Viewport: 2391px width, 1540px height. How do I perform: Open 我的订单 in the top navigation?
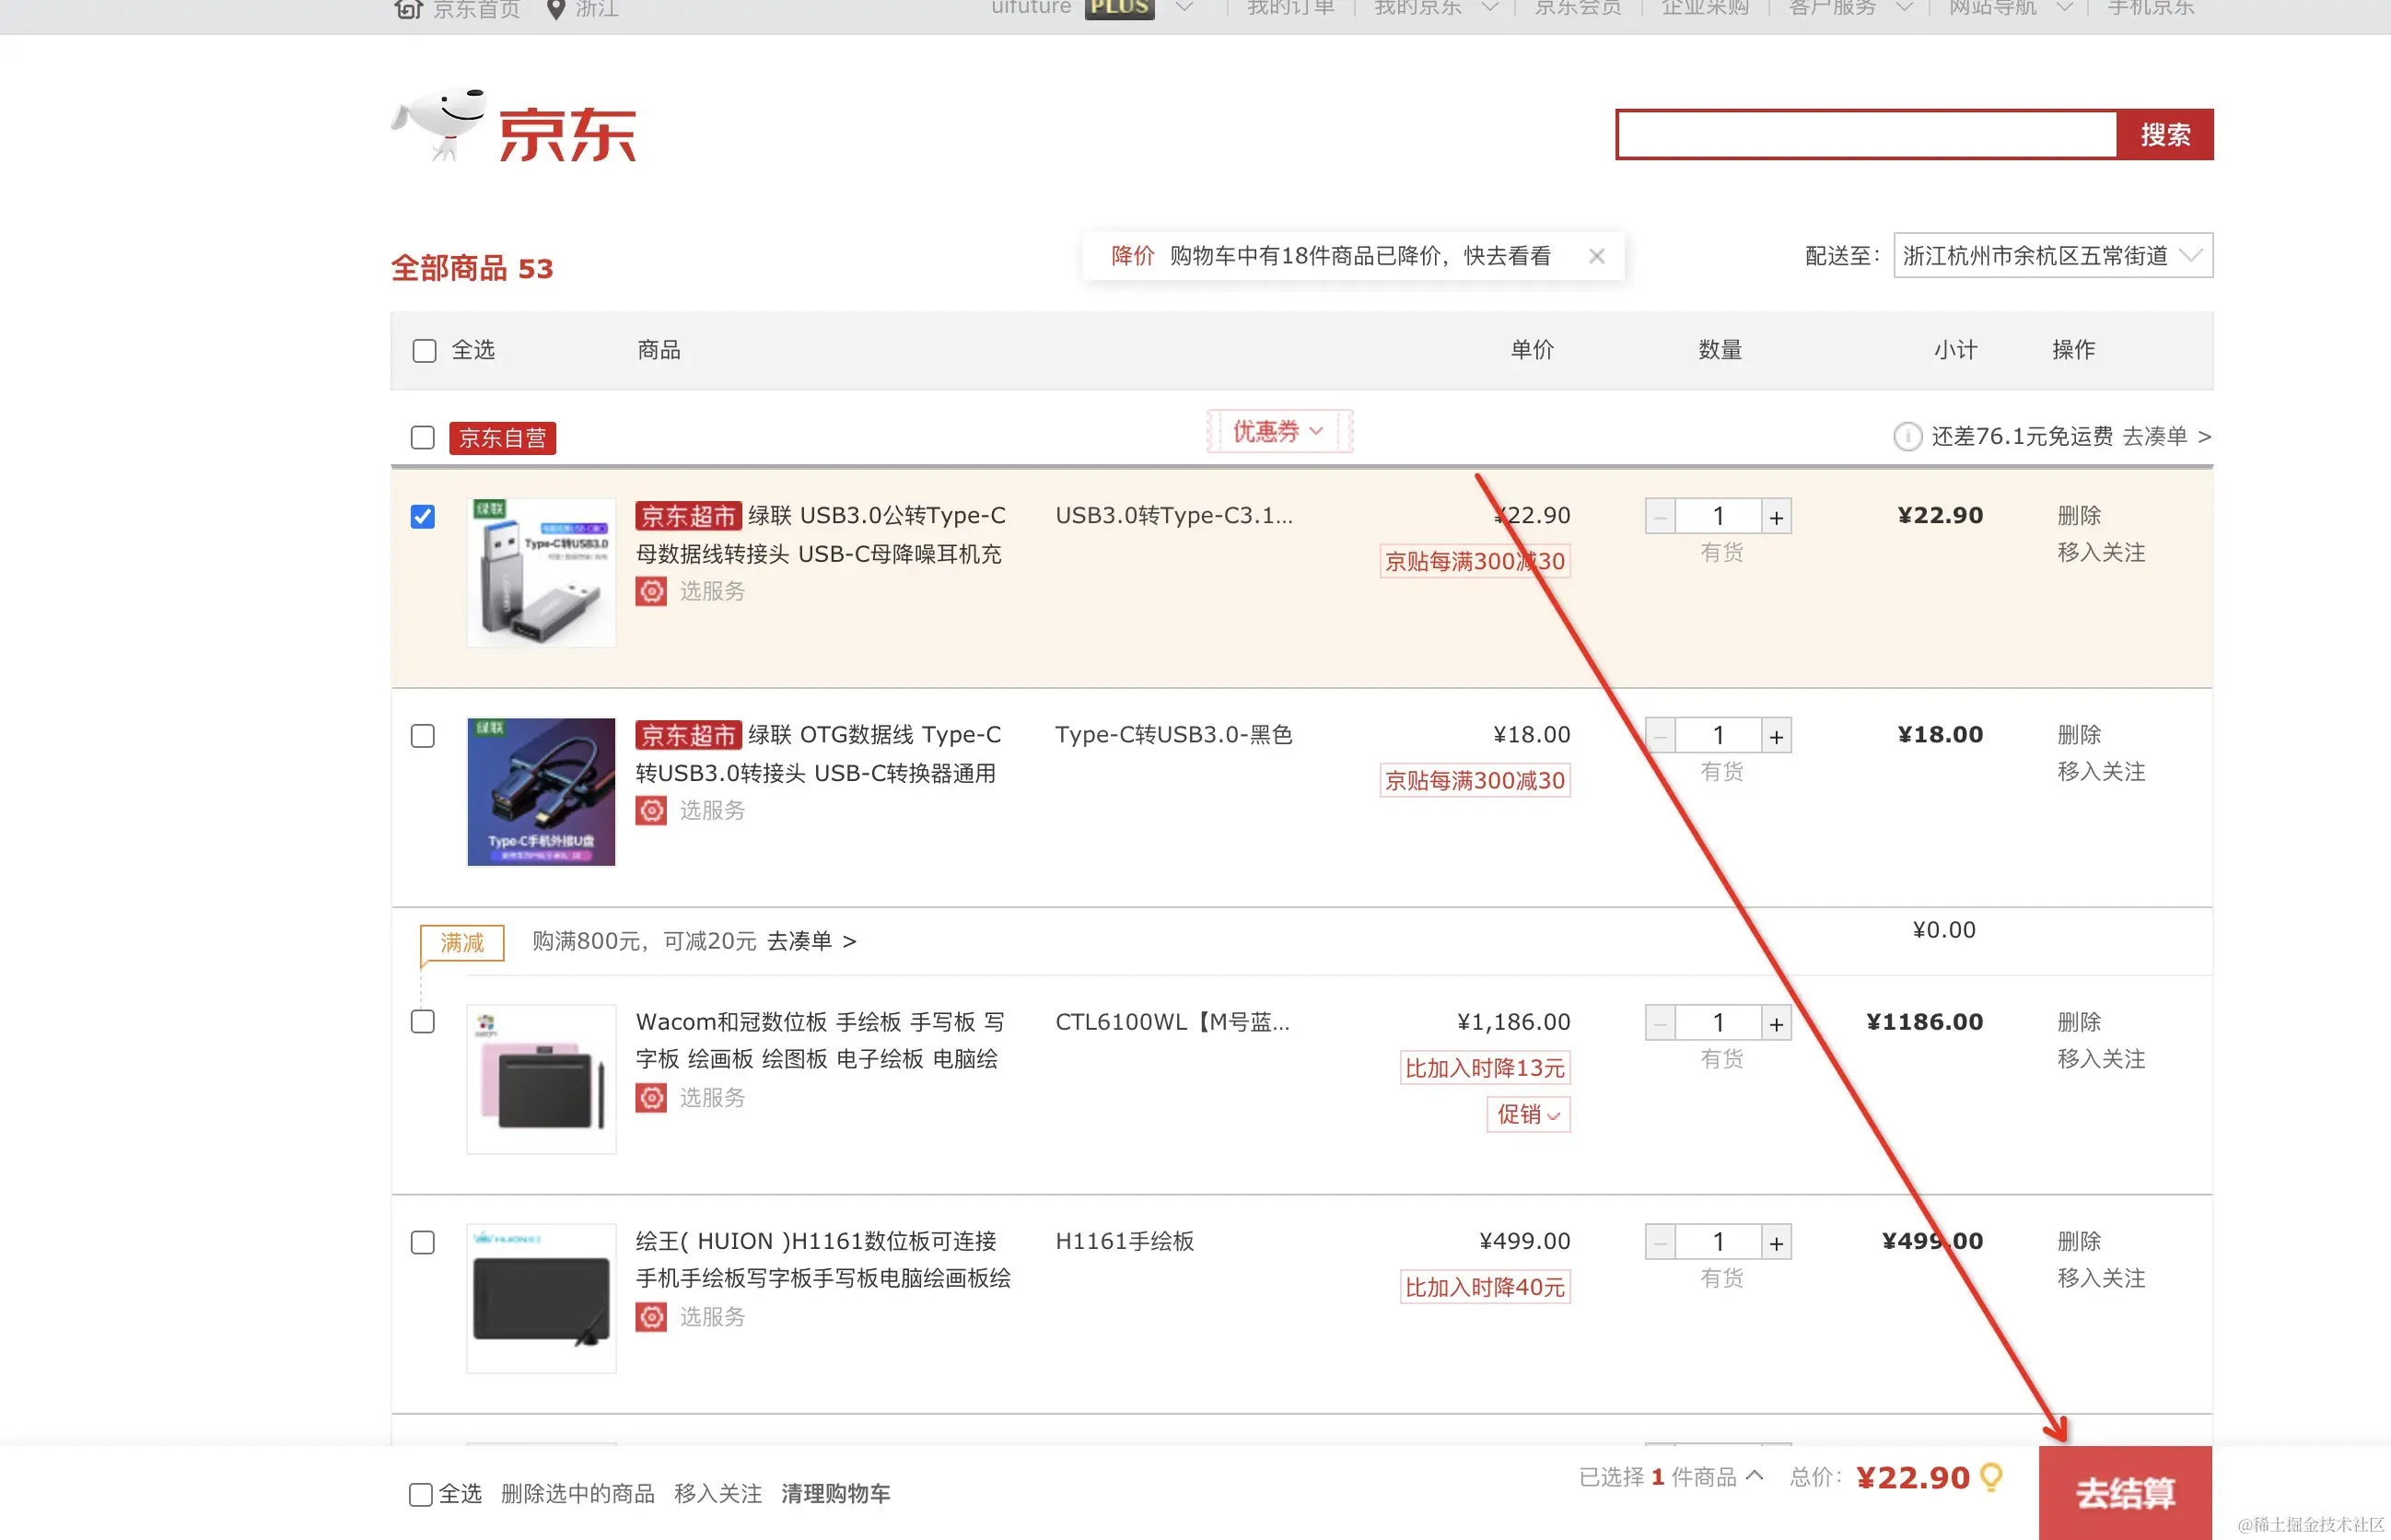pos(1290,9)
